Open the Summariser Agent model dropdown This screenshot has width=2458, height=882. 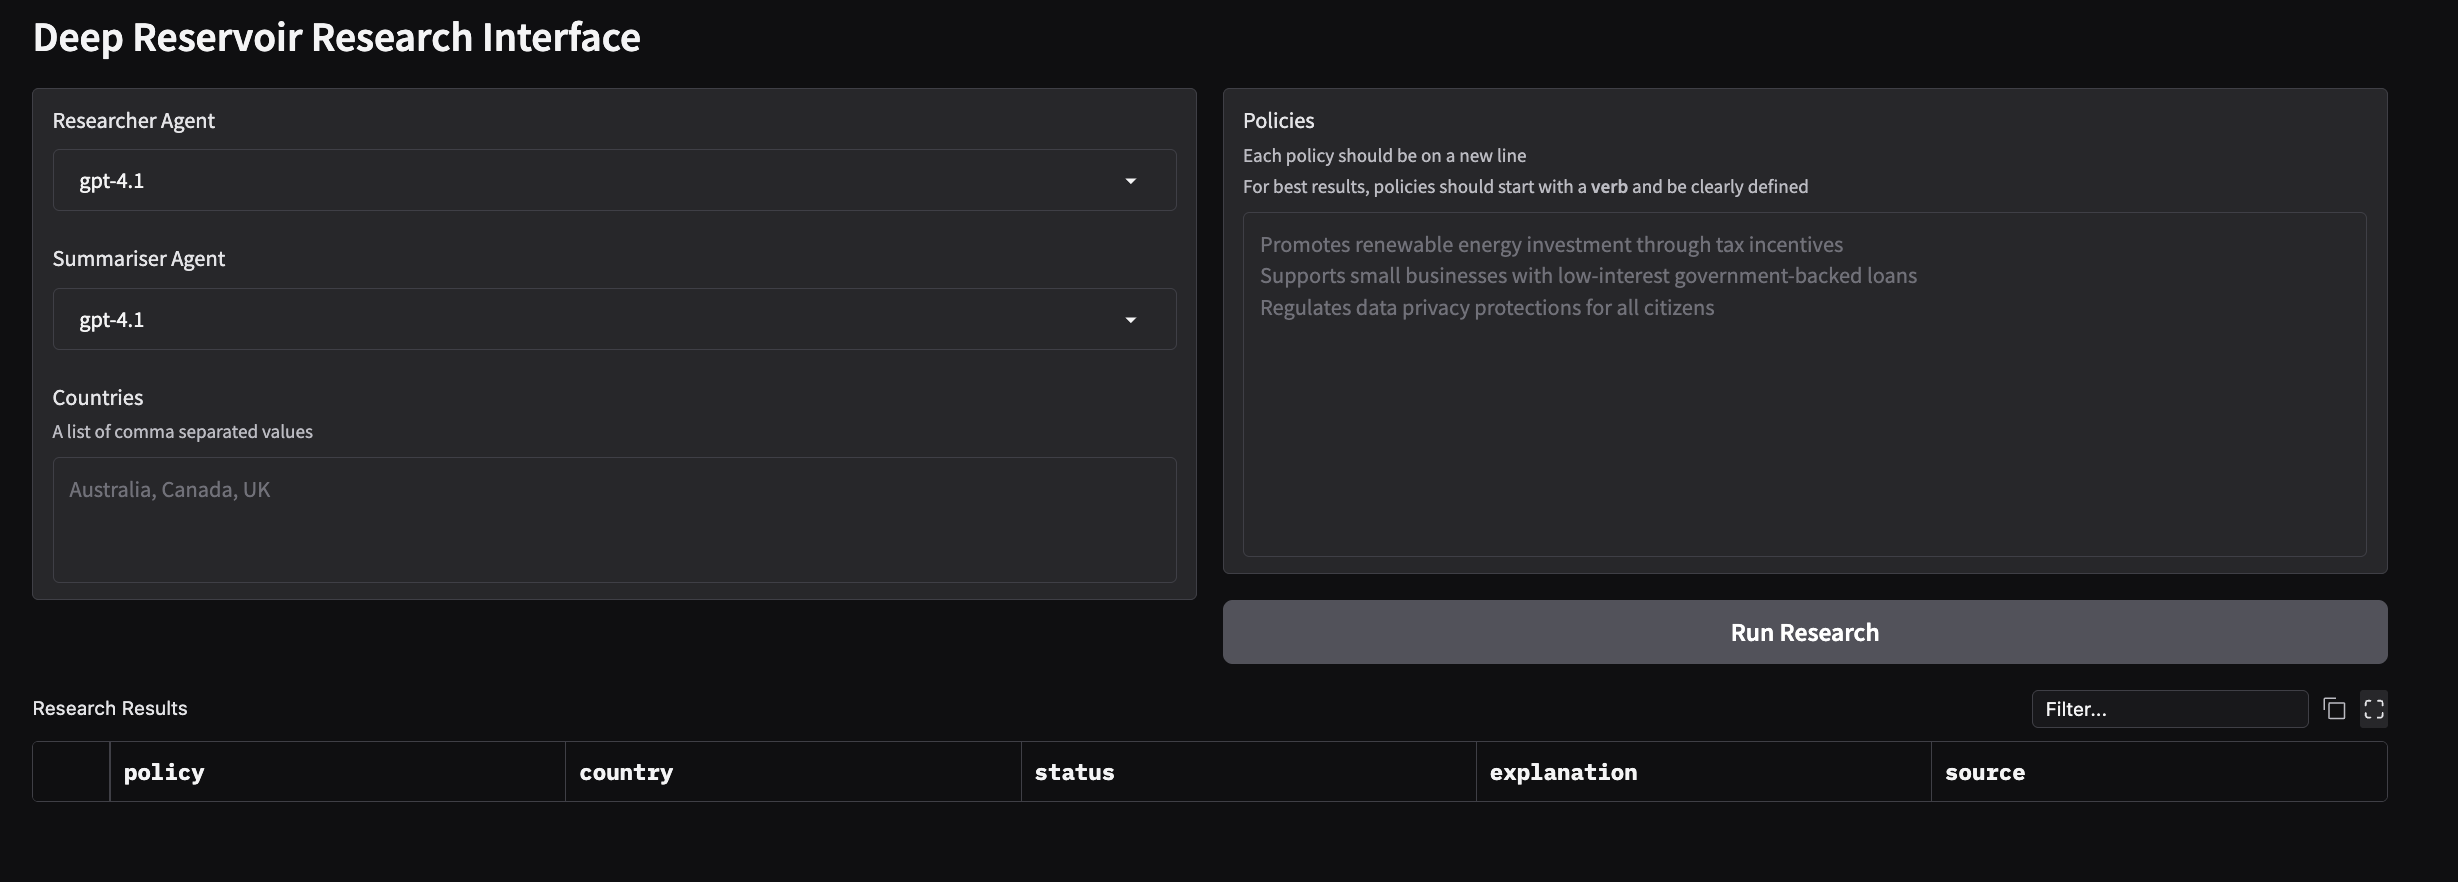coord(614,319)
